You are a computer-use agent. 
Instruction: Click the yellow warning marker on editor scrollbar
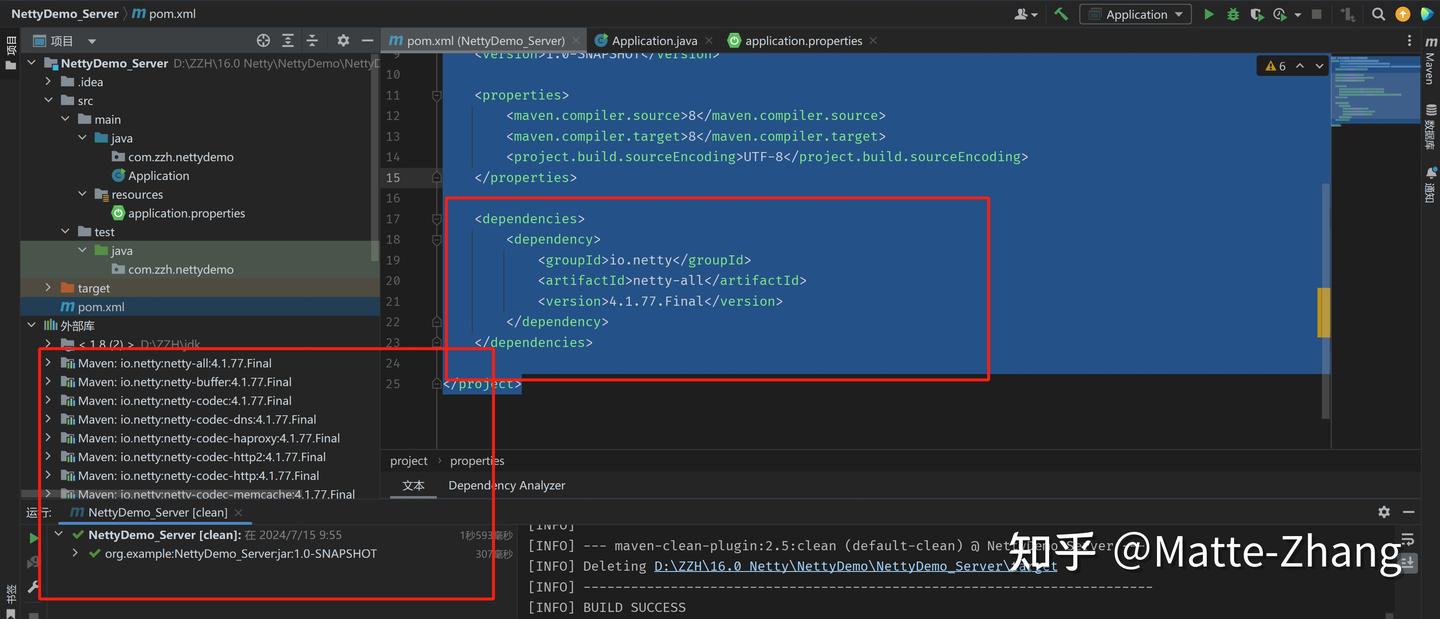click(1324, 312)
